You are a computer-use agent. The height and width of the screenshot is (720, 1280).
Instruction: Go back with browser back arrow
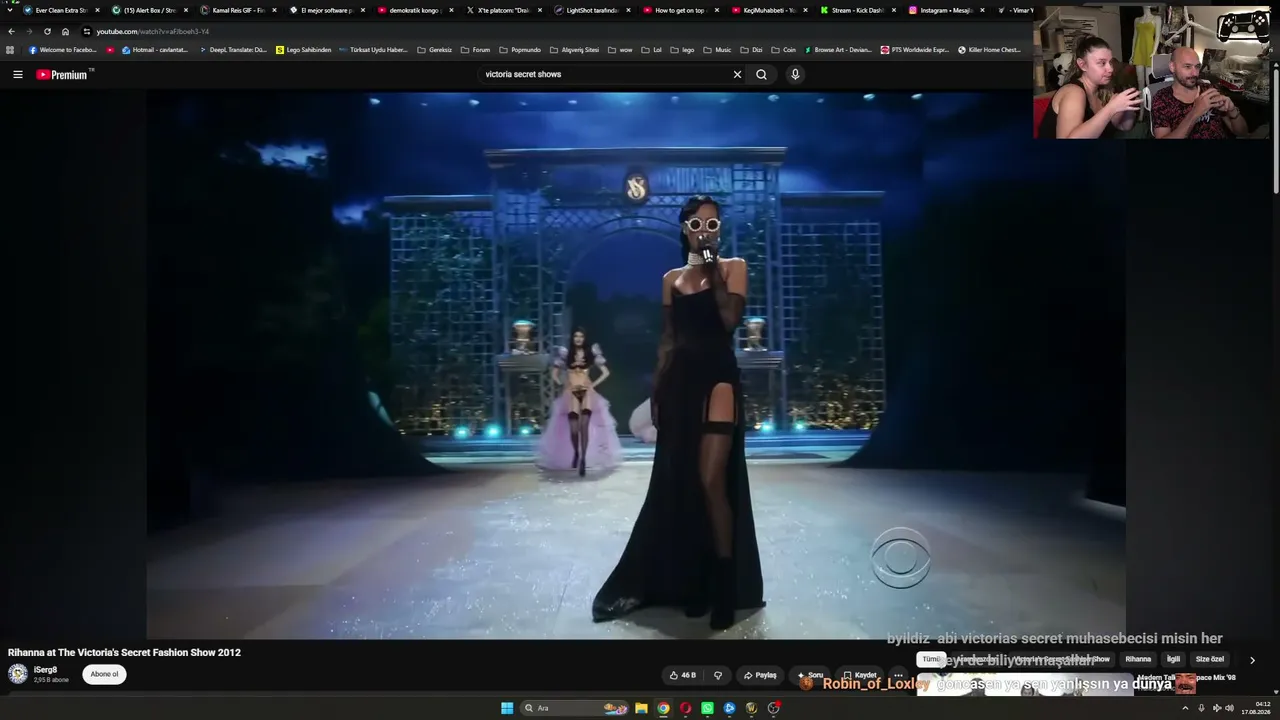point(11,31)
